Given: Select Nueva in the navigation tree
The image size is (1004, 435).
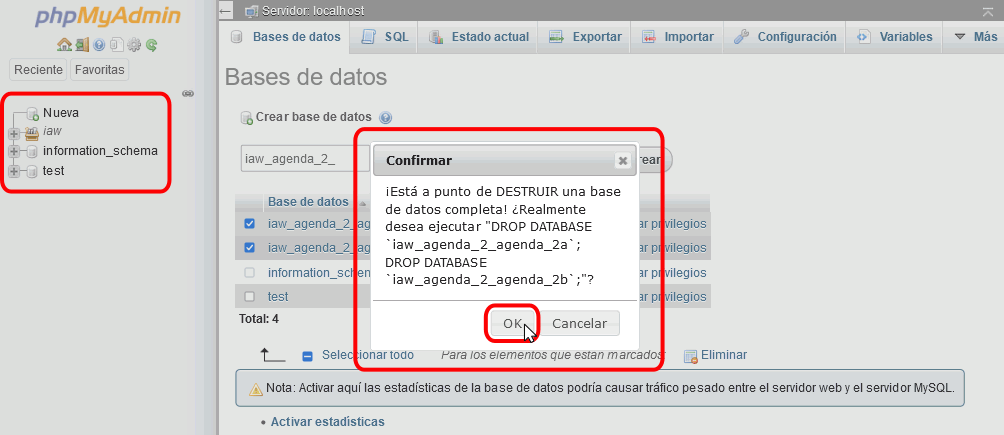Looking at the screenshot, I should pos(61,113).
